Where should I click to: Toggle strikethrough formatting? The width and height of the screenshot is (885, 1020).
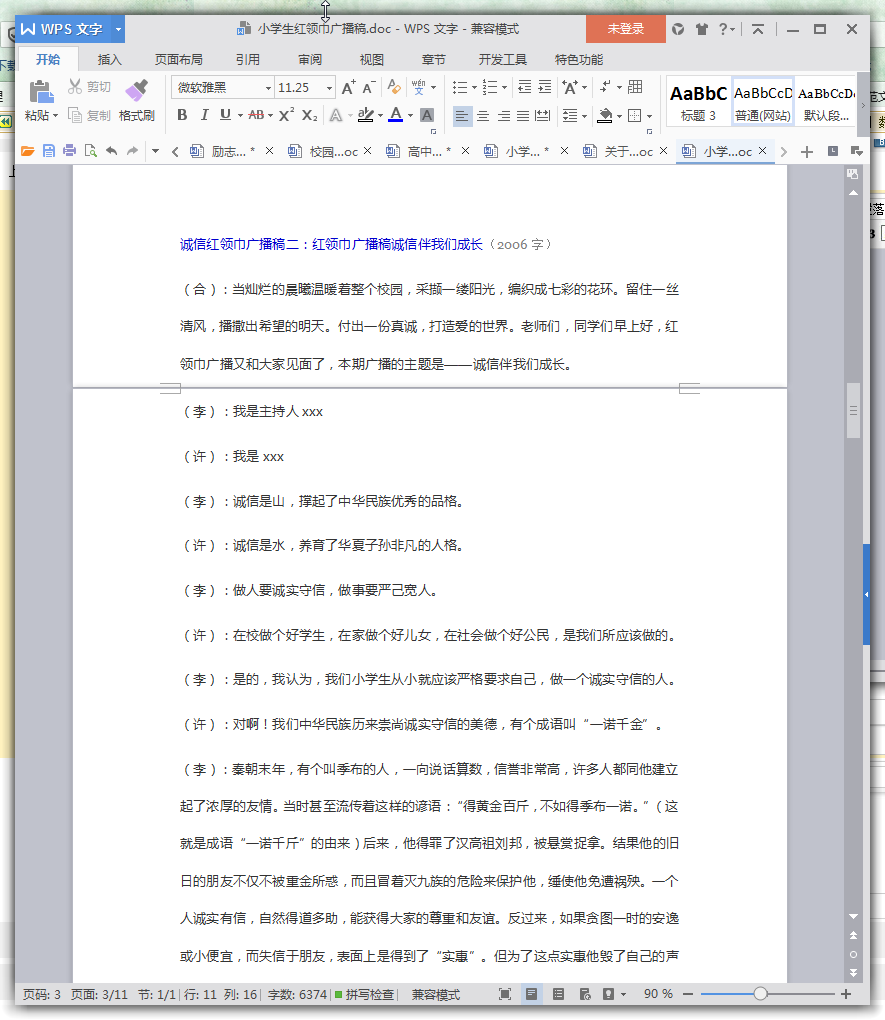point(256,115)
